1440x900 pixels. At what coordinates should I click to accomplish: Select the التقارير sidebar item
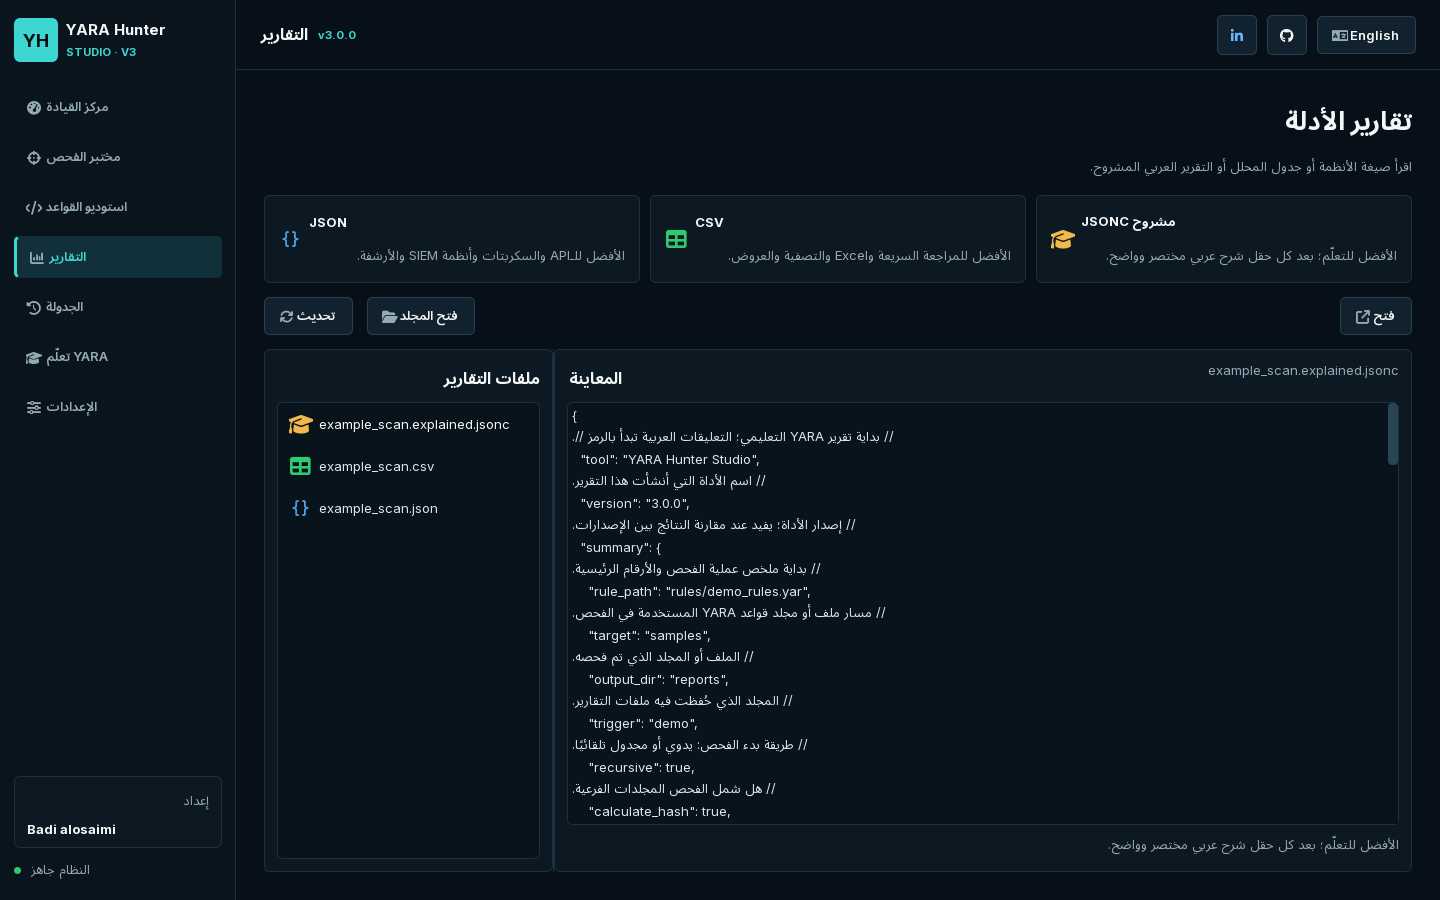pyautogui.click(x=118, y=257)
